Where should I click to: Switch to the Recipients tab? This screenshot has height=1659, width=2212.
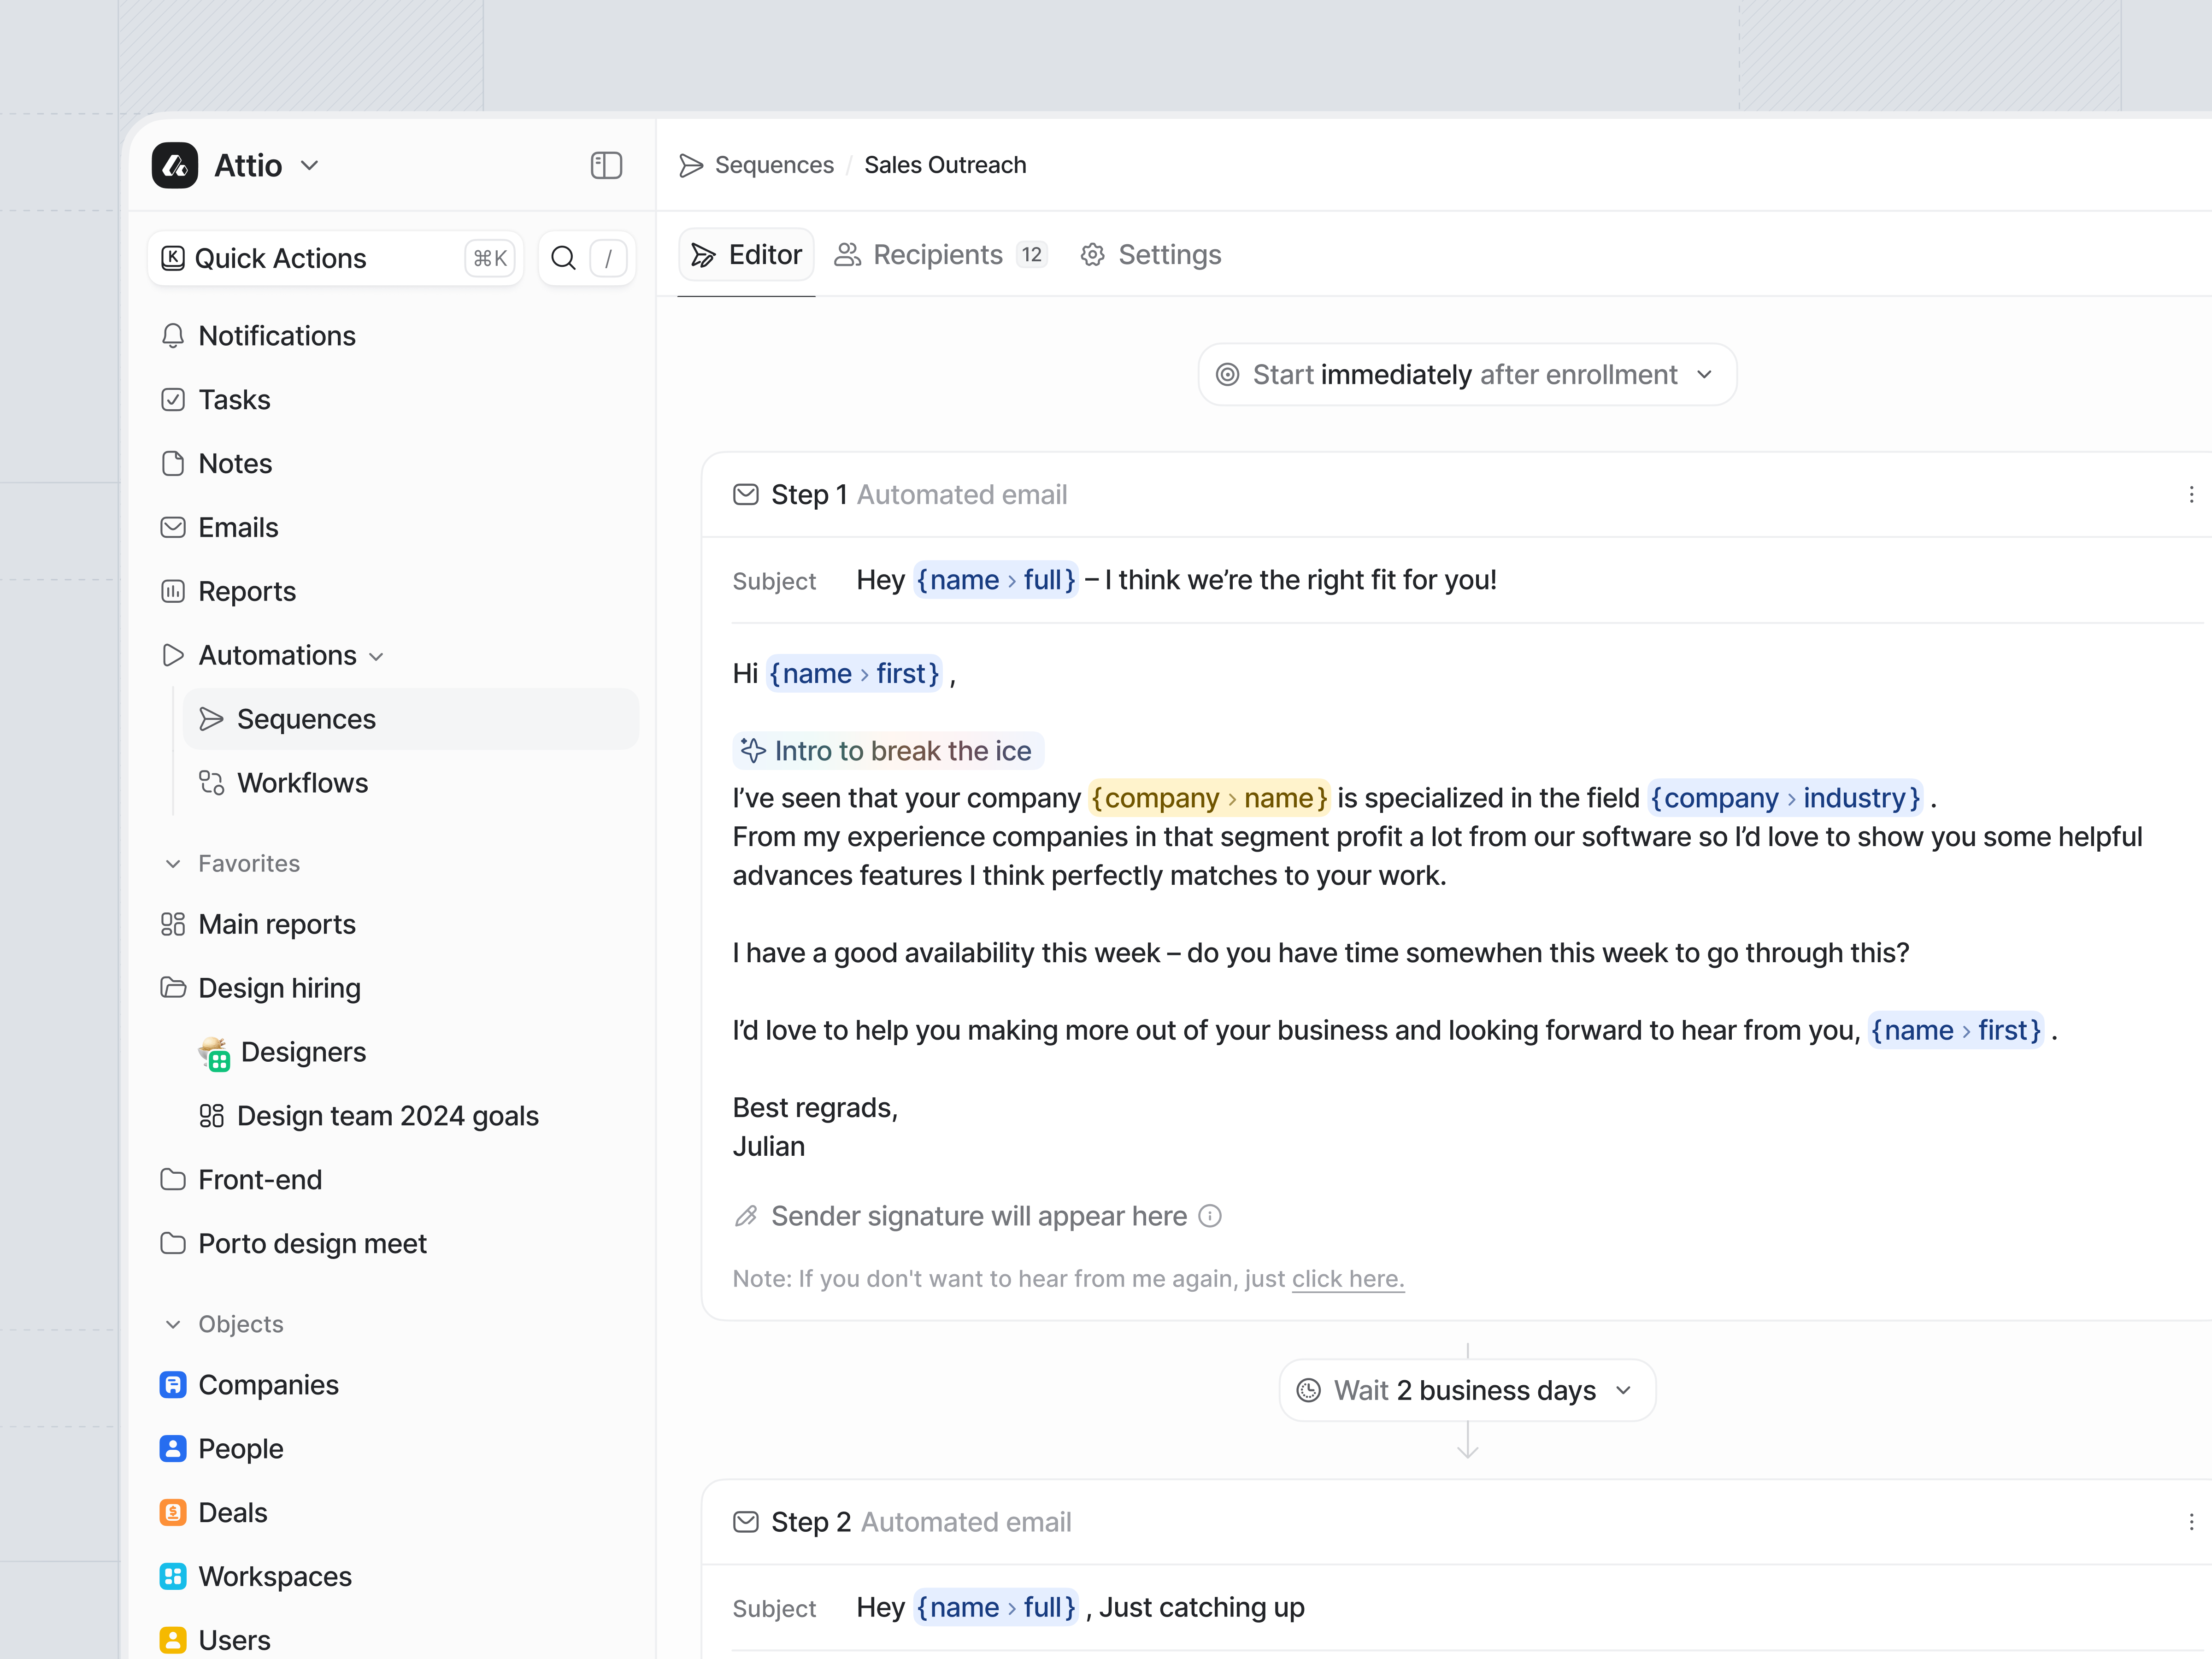tap(940, 255)
